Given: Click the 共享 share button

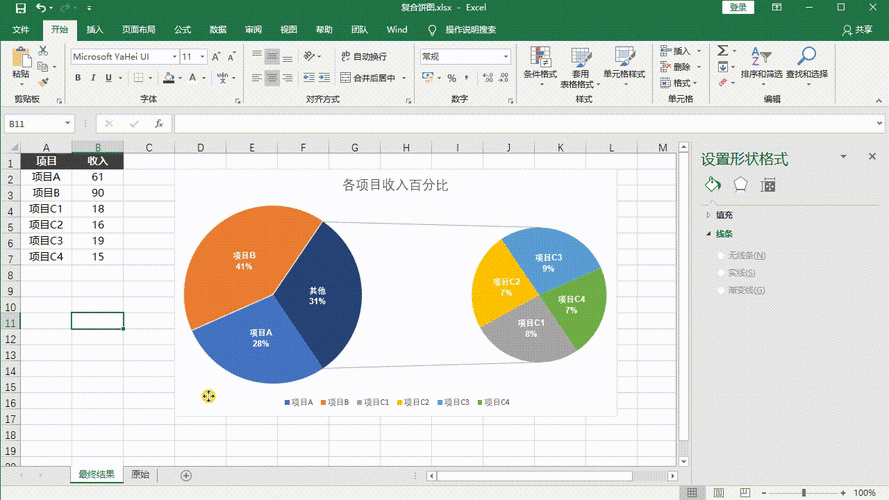Looking at the screenshot, I should (857, 29).
